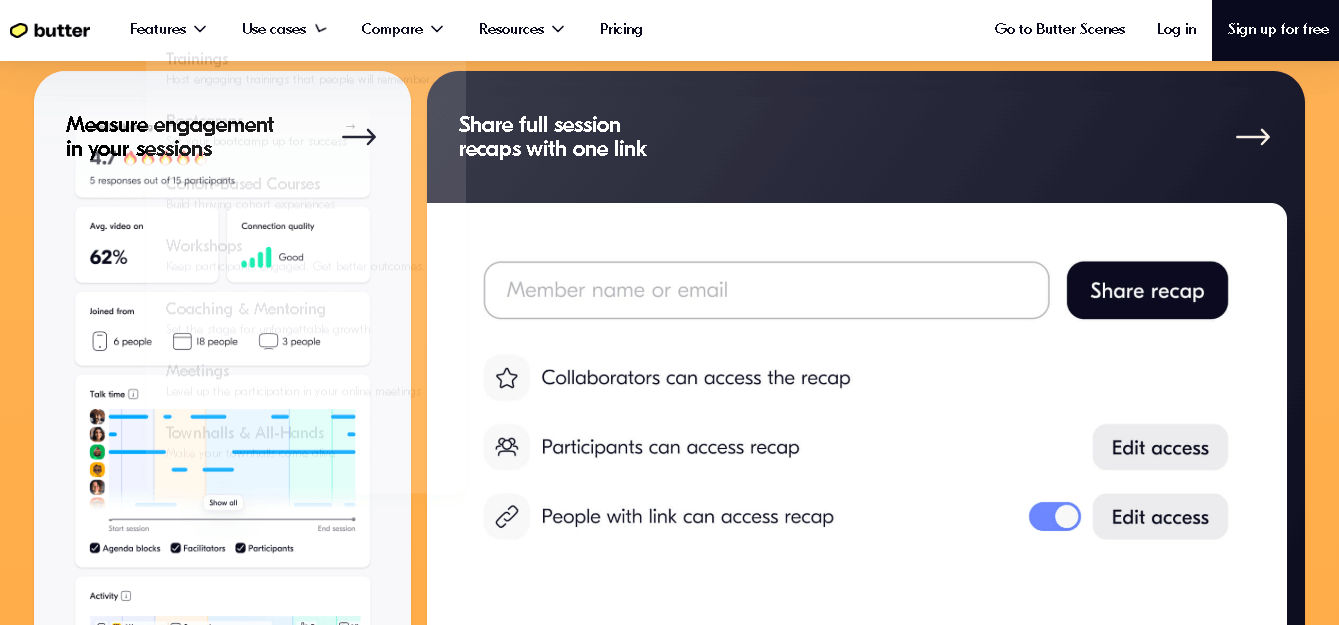This screenshot has height=625, width=1339.
Task: Click the Talk time info icon
Action: [133, 394]
